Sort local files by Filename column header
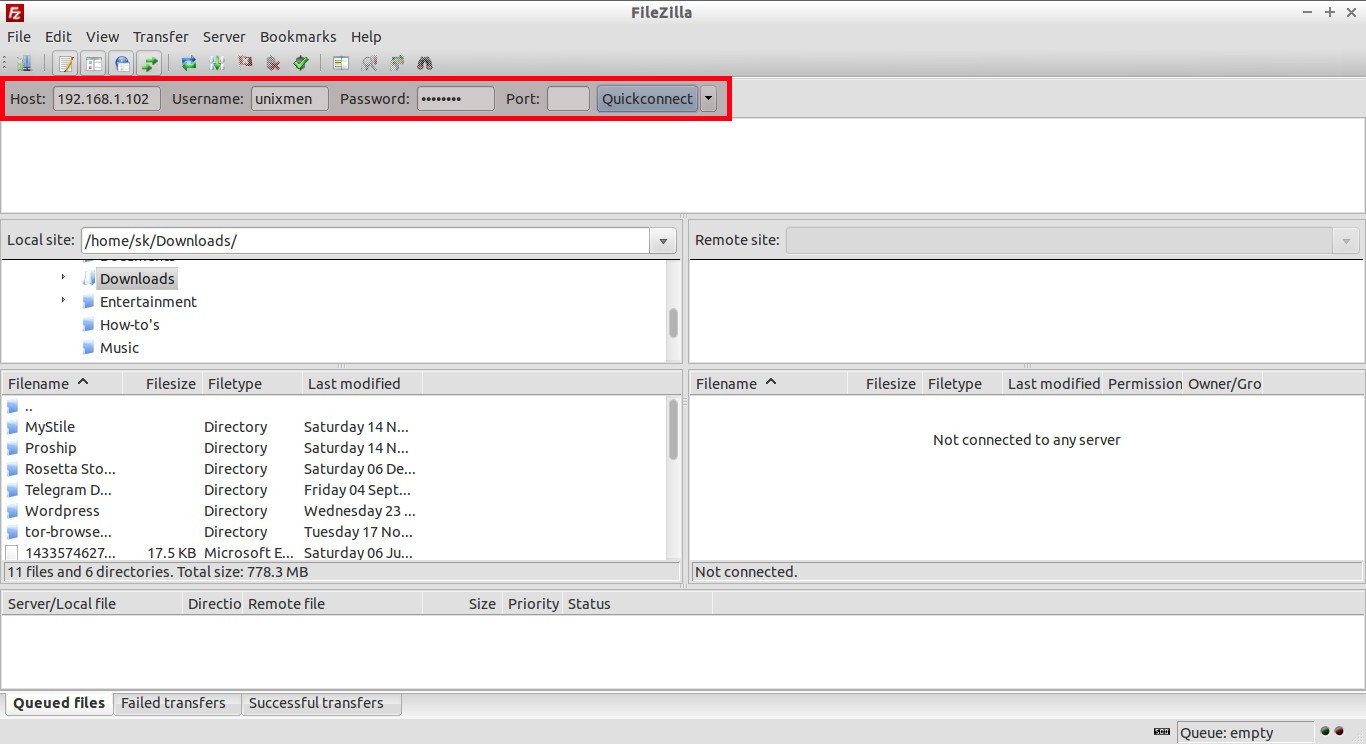Image resolution: width=1366 pixels, height=744 pixels. coord(62,383)
